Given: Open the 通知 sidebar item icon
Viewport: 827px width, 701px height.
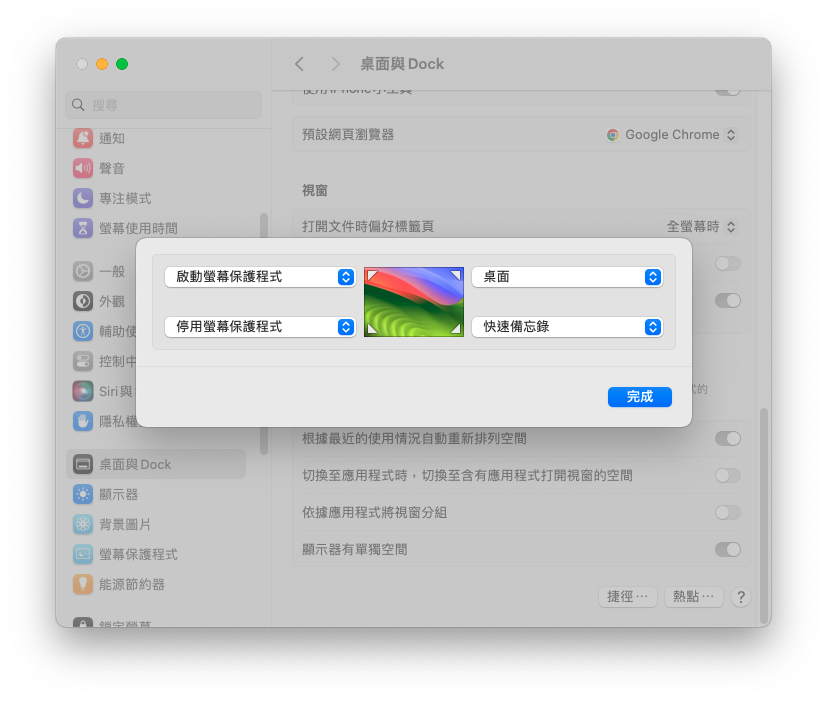Looking at the screenshot, I should tap(83, 138).
